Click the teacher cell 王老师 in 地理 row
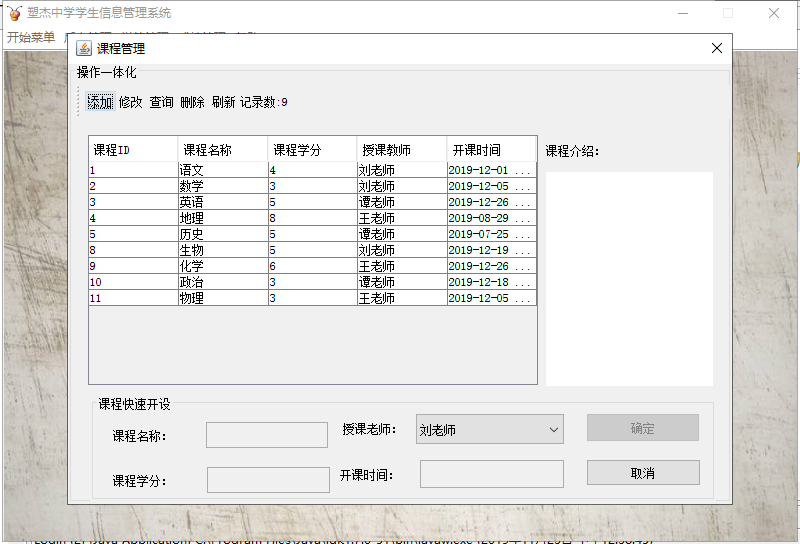The image size is (800, 544). click(402, 218)
